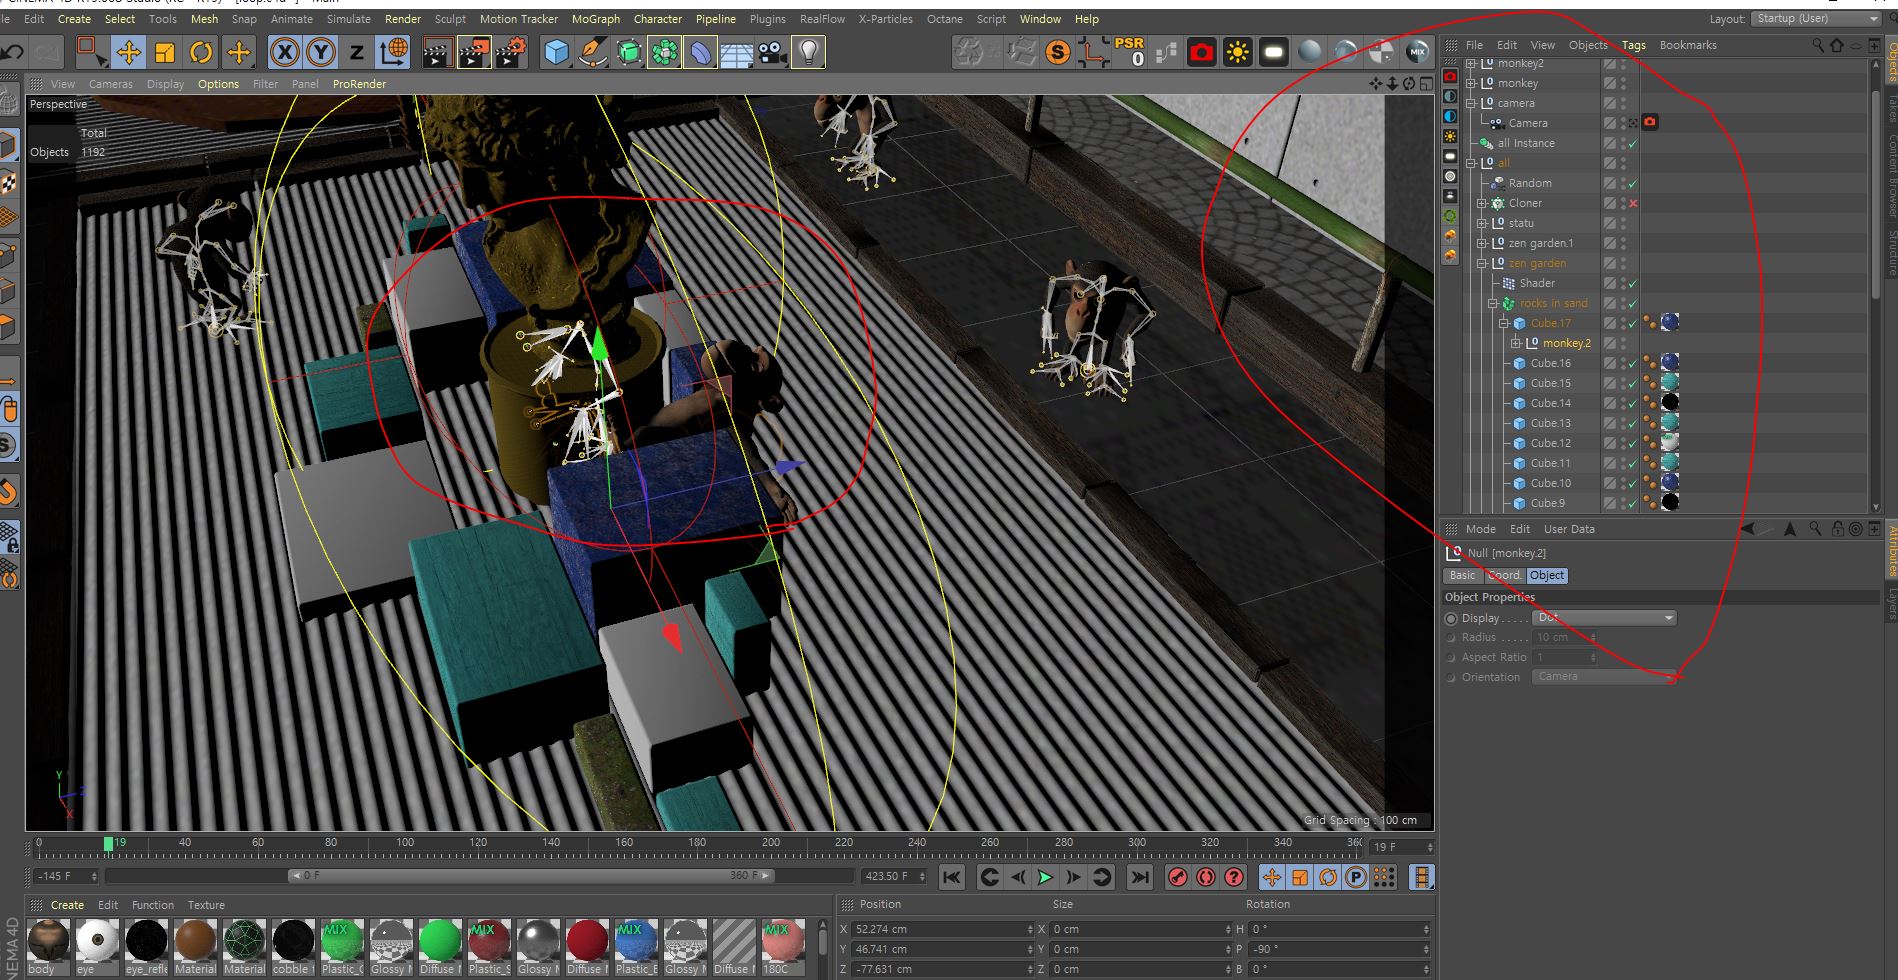Viewport: 1898px width, 980px height.
Task: Toggle the Shader green enable check
Action: click(x=1633, y=283)
